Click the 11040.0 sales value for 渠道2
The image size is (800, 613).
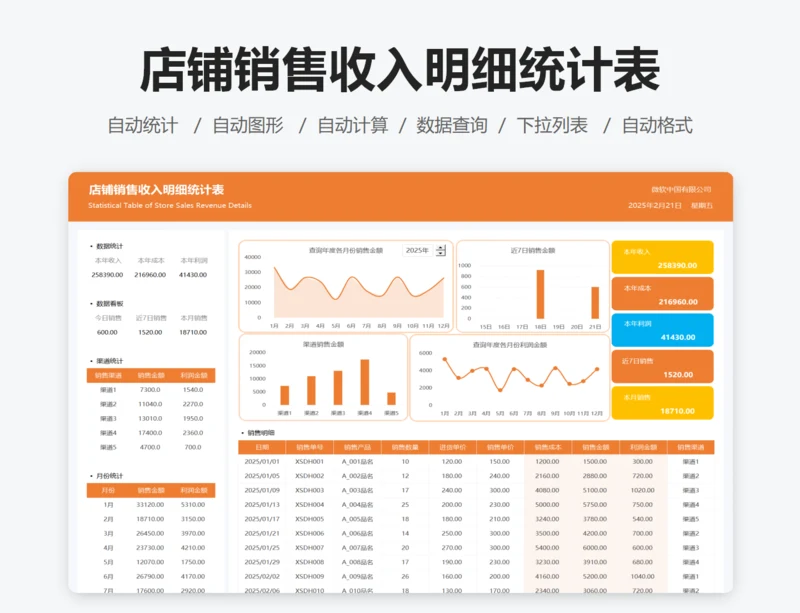150,404
